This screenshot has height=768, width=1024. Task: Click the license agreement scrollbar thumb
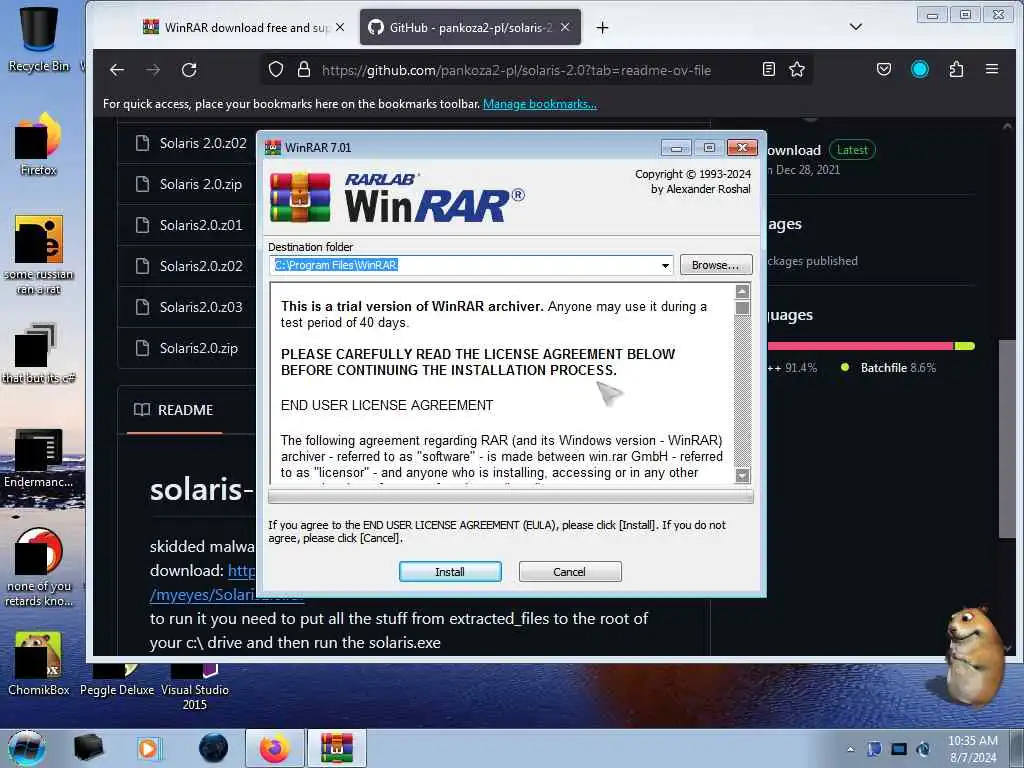point(743,308)
